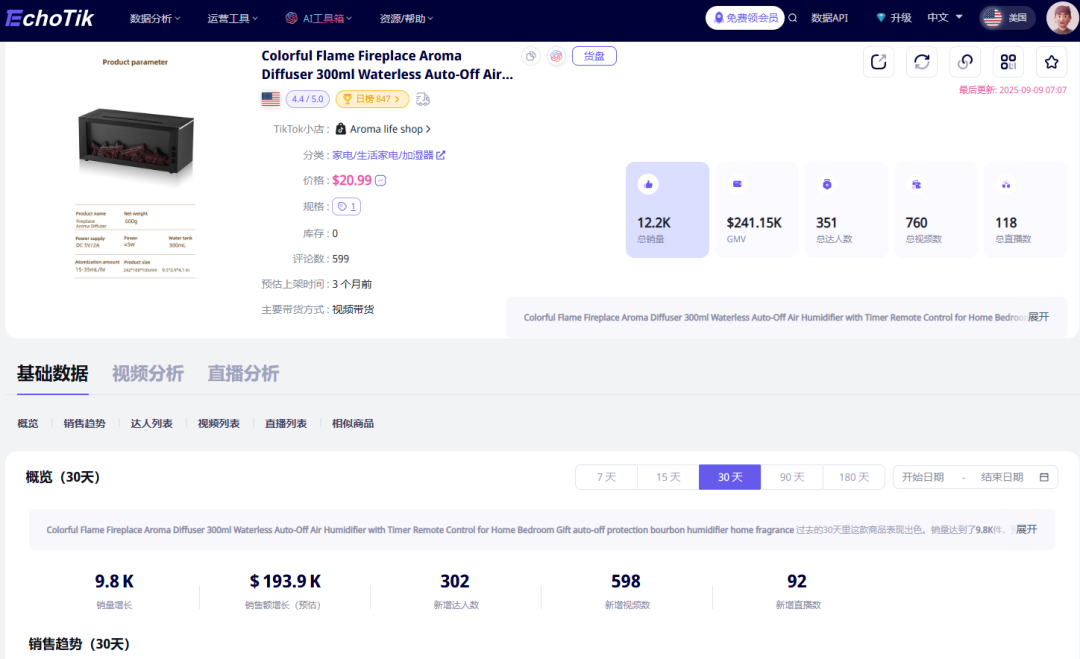Click the user avatar in top right

point(1061,18)
